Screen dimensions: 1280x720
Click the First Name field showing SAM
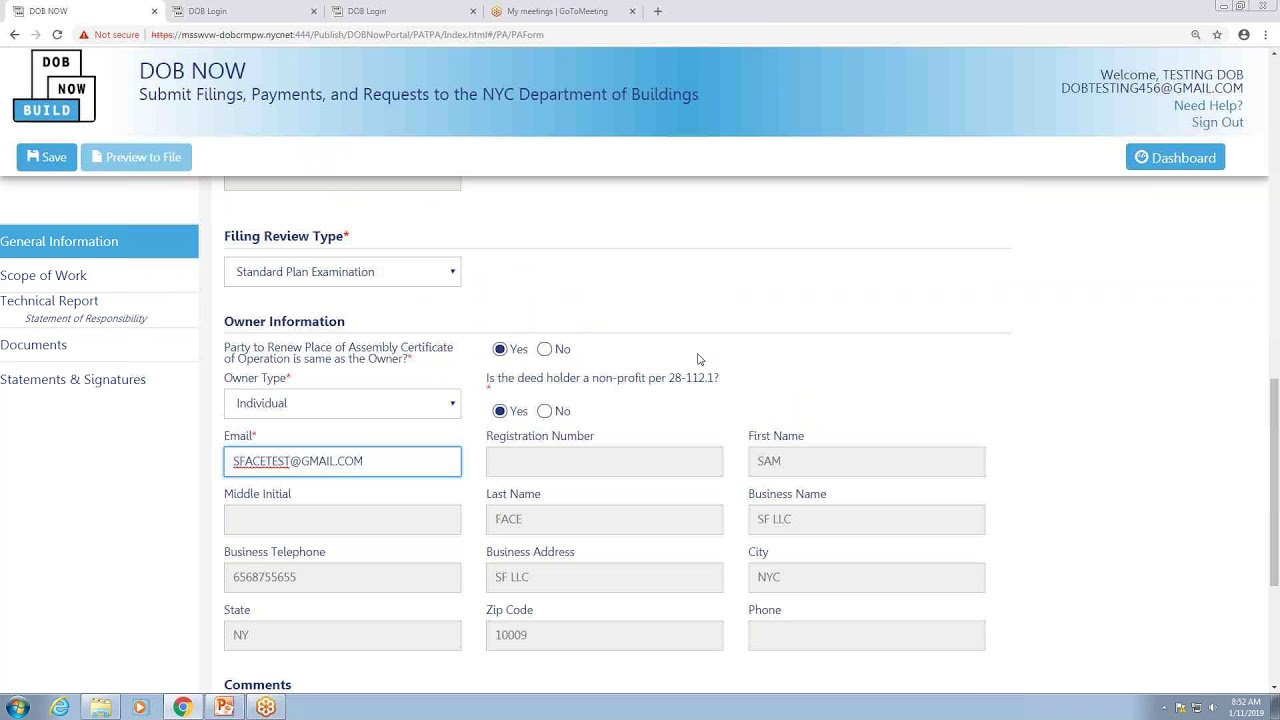(x=866, y=461)
